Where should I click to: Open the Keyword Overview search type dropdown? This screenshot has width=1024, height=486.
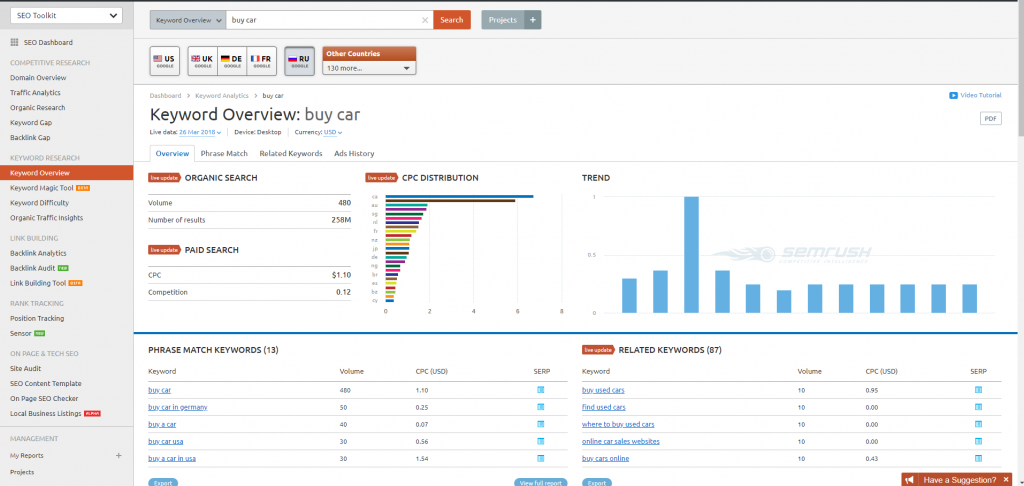188,20
